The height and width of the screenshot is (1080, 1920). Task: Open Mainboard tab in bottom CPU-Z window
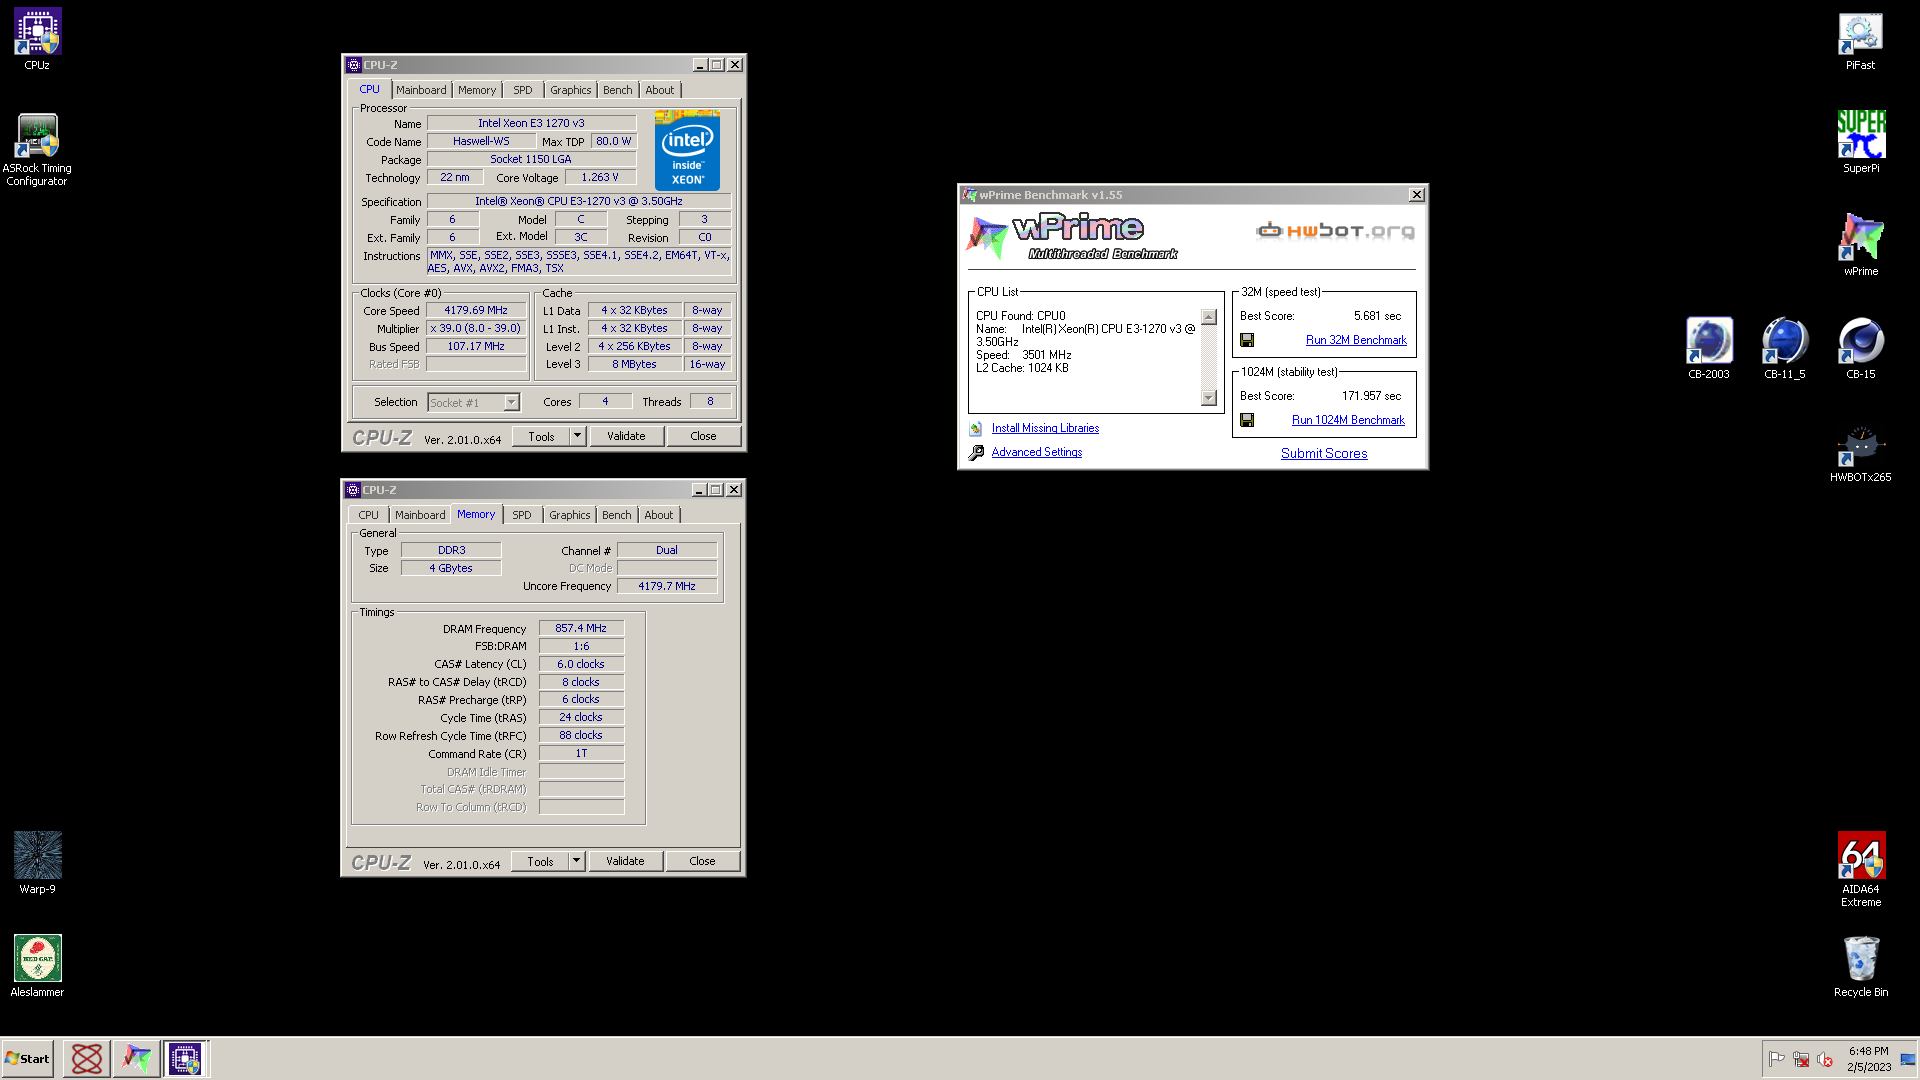pyautogui.click(x=420, y=515)
